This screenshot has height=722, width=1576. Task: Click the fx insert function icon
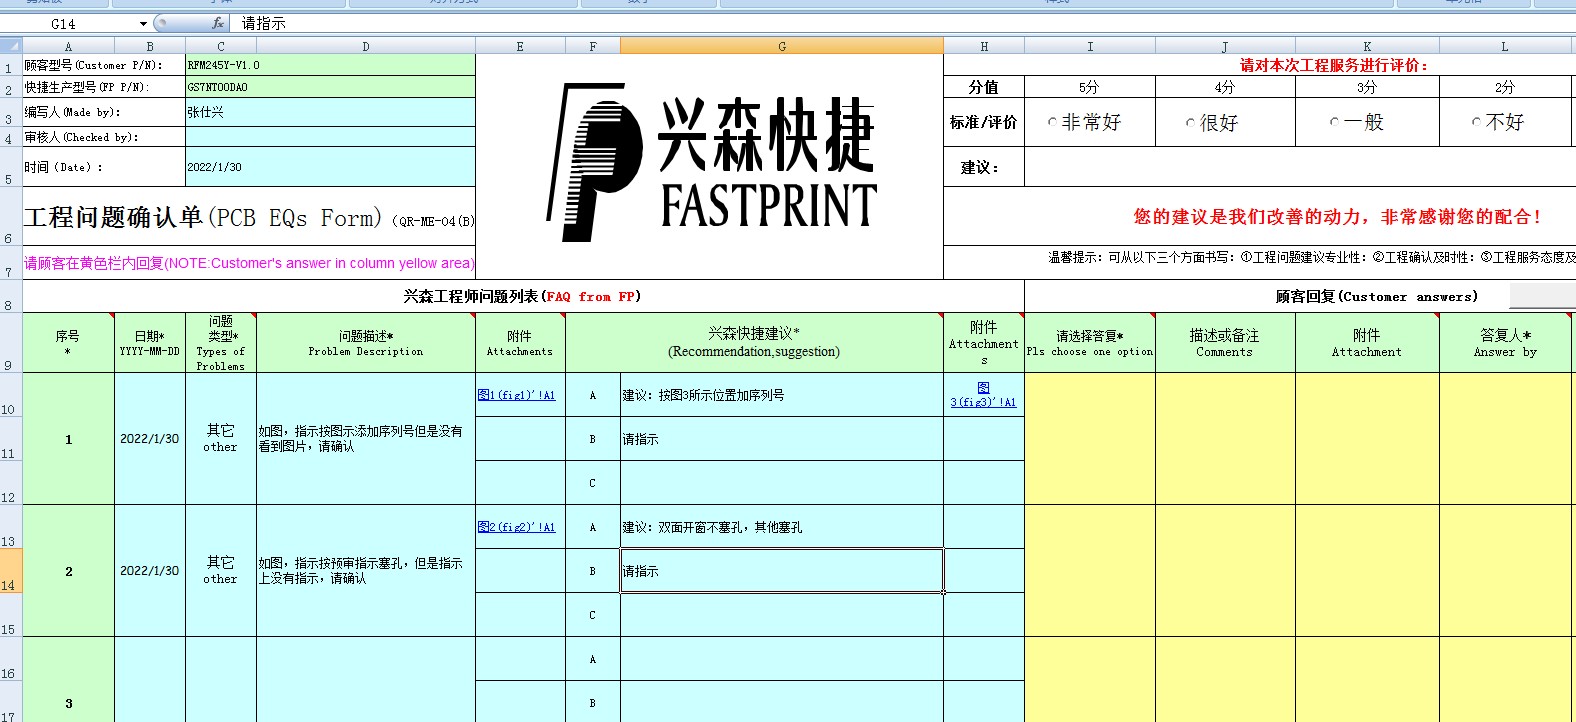pyautogui.click(x=218, y=23)
